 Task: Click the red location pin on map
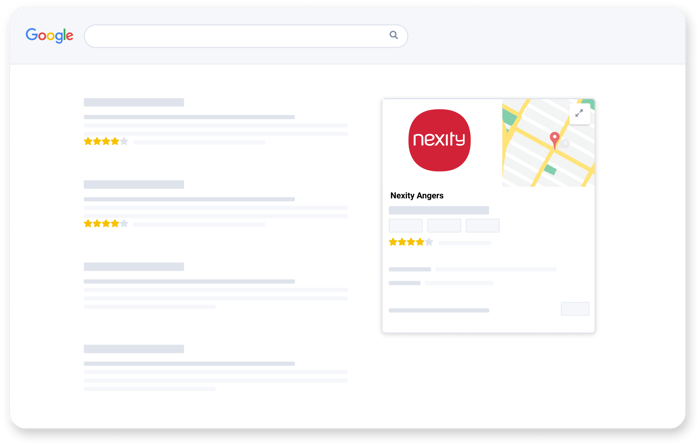pyautogui.click(x=554, y=140)
